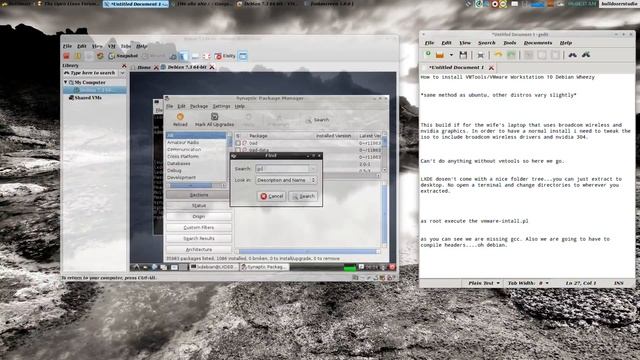Screen dimensions: 640x360
Task: Cancel the Find dialog
Action: pos(272,196)
